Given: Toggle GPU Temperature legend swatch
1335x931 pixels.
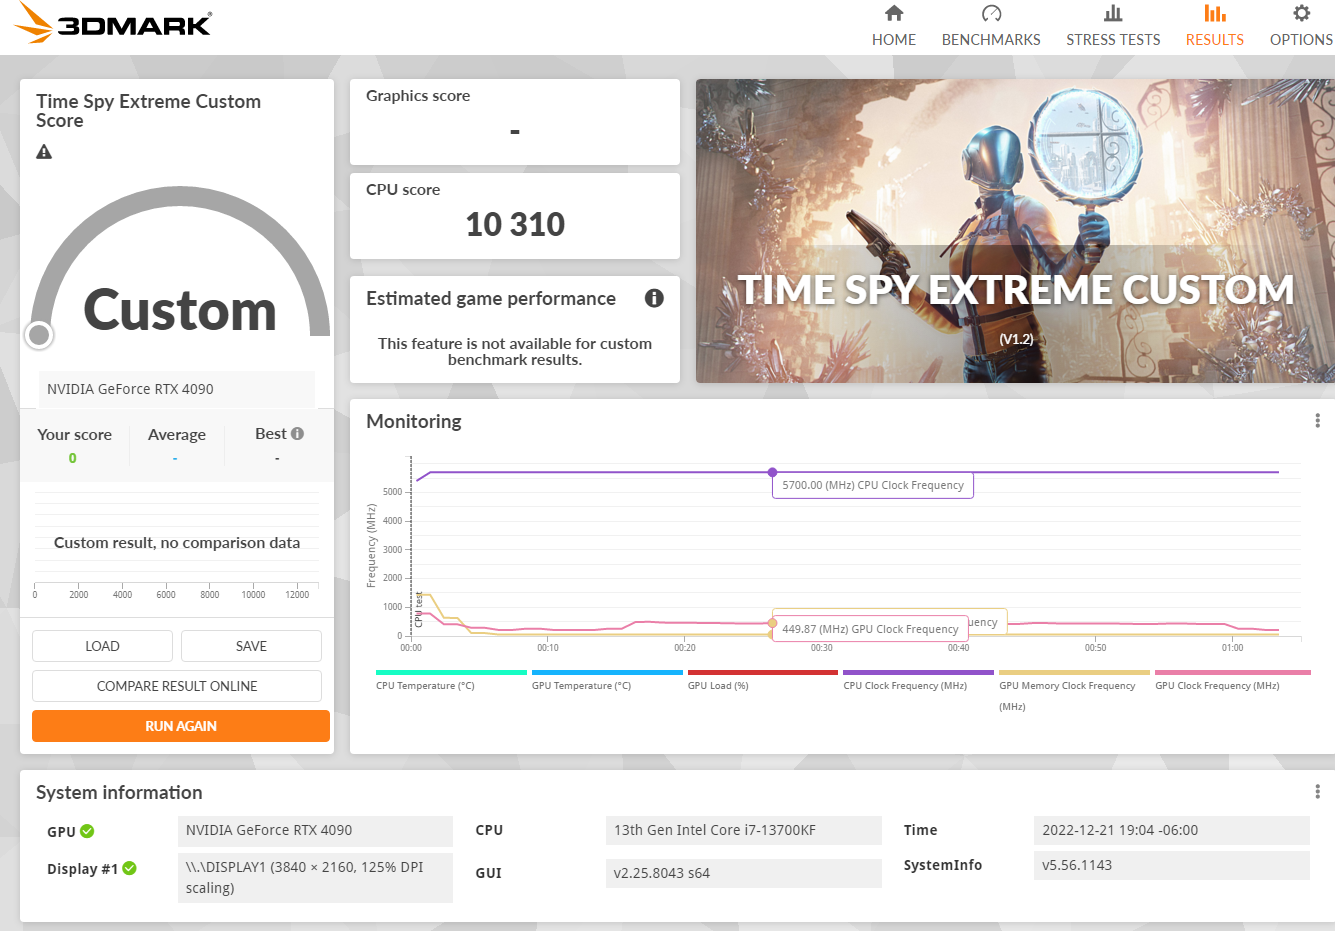Looking at the screenshot, I should coord(607,673).
